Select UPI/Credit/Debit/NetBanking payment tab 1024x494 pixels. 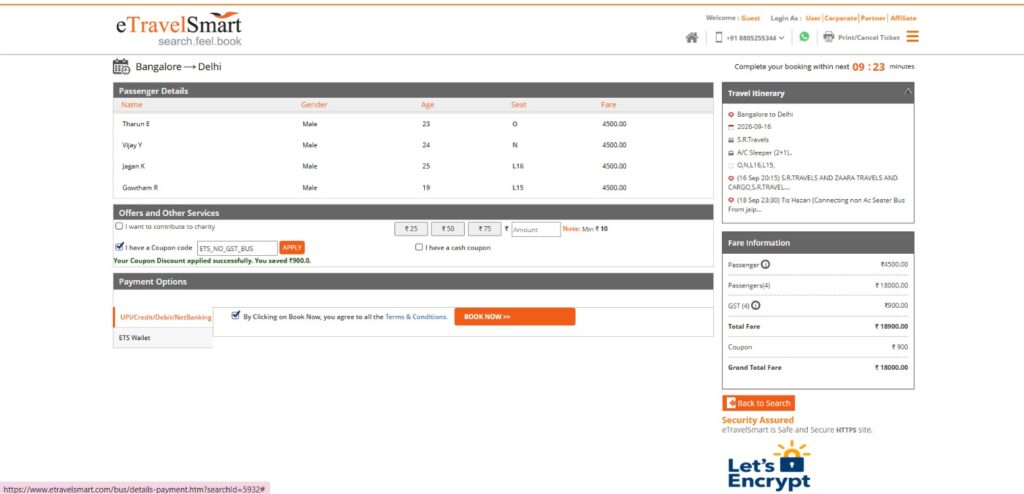click(165, 317)
